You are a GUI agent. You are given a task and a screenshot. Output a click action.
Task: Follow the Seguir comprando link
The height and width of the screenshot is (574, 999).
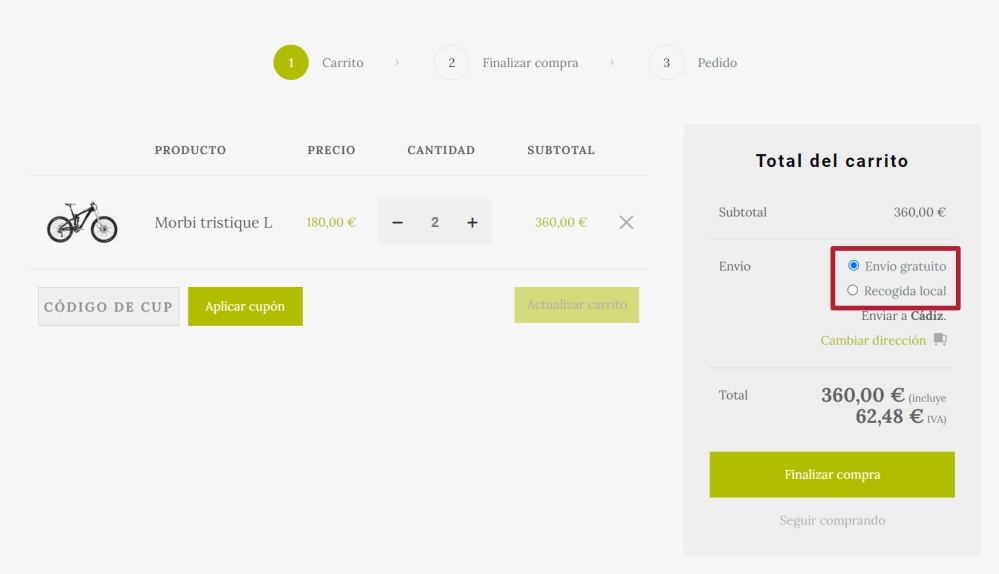coord(832,521)
